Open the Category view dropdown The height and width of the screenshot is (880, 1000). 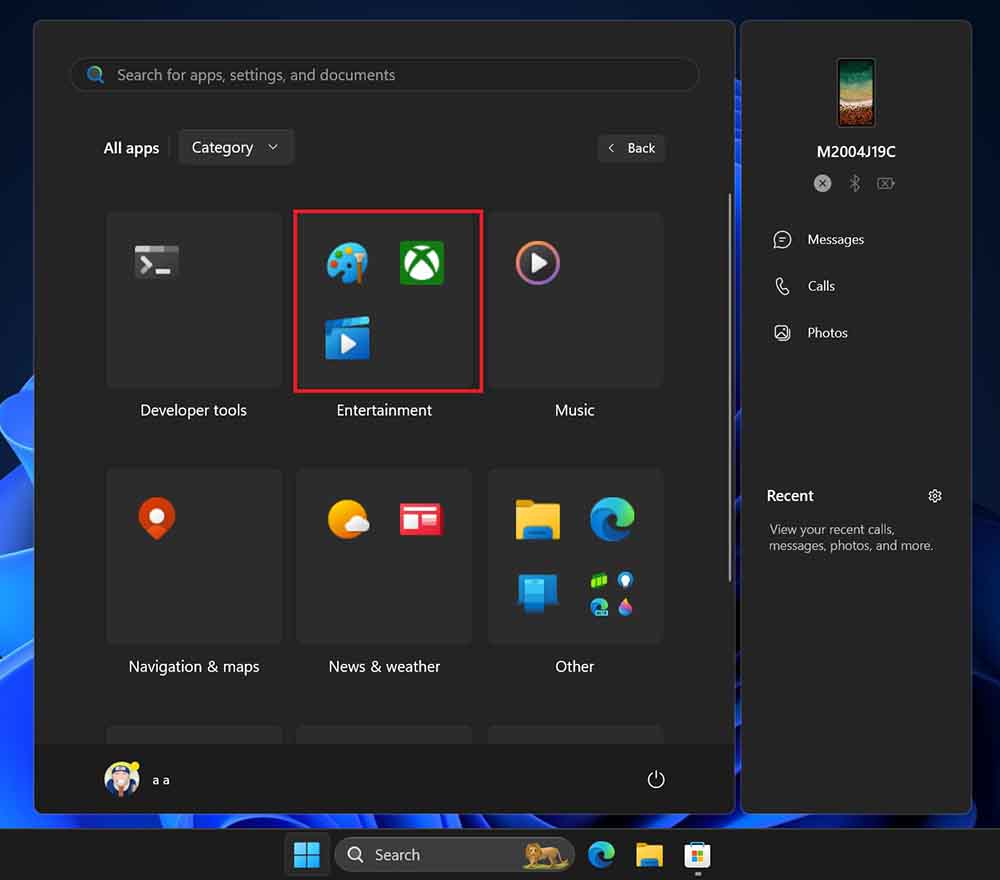click(x=236, y=147)
